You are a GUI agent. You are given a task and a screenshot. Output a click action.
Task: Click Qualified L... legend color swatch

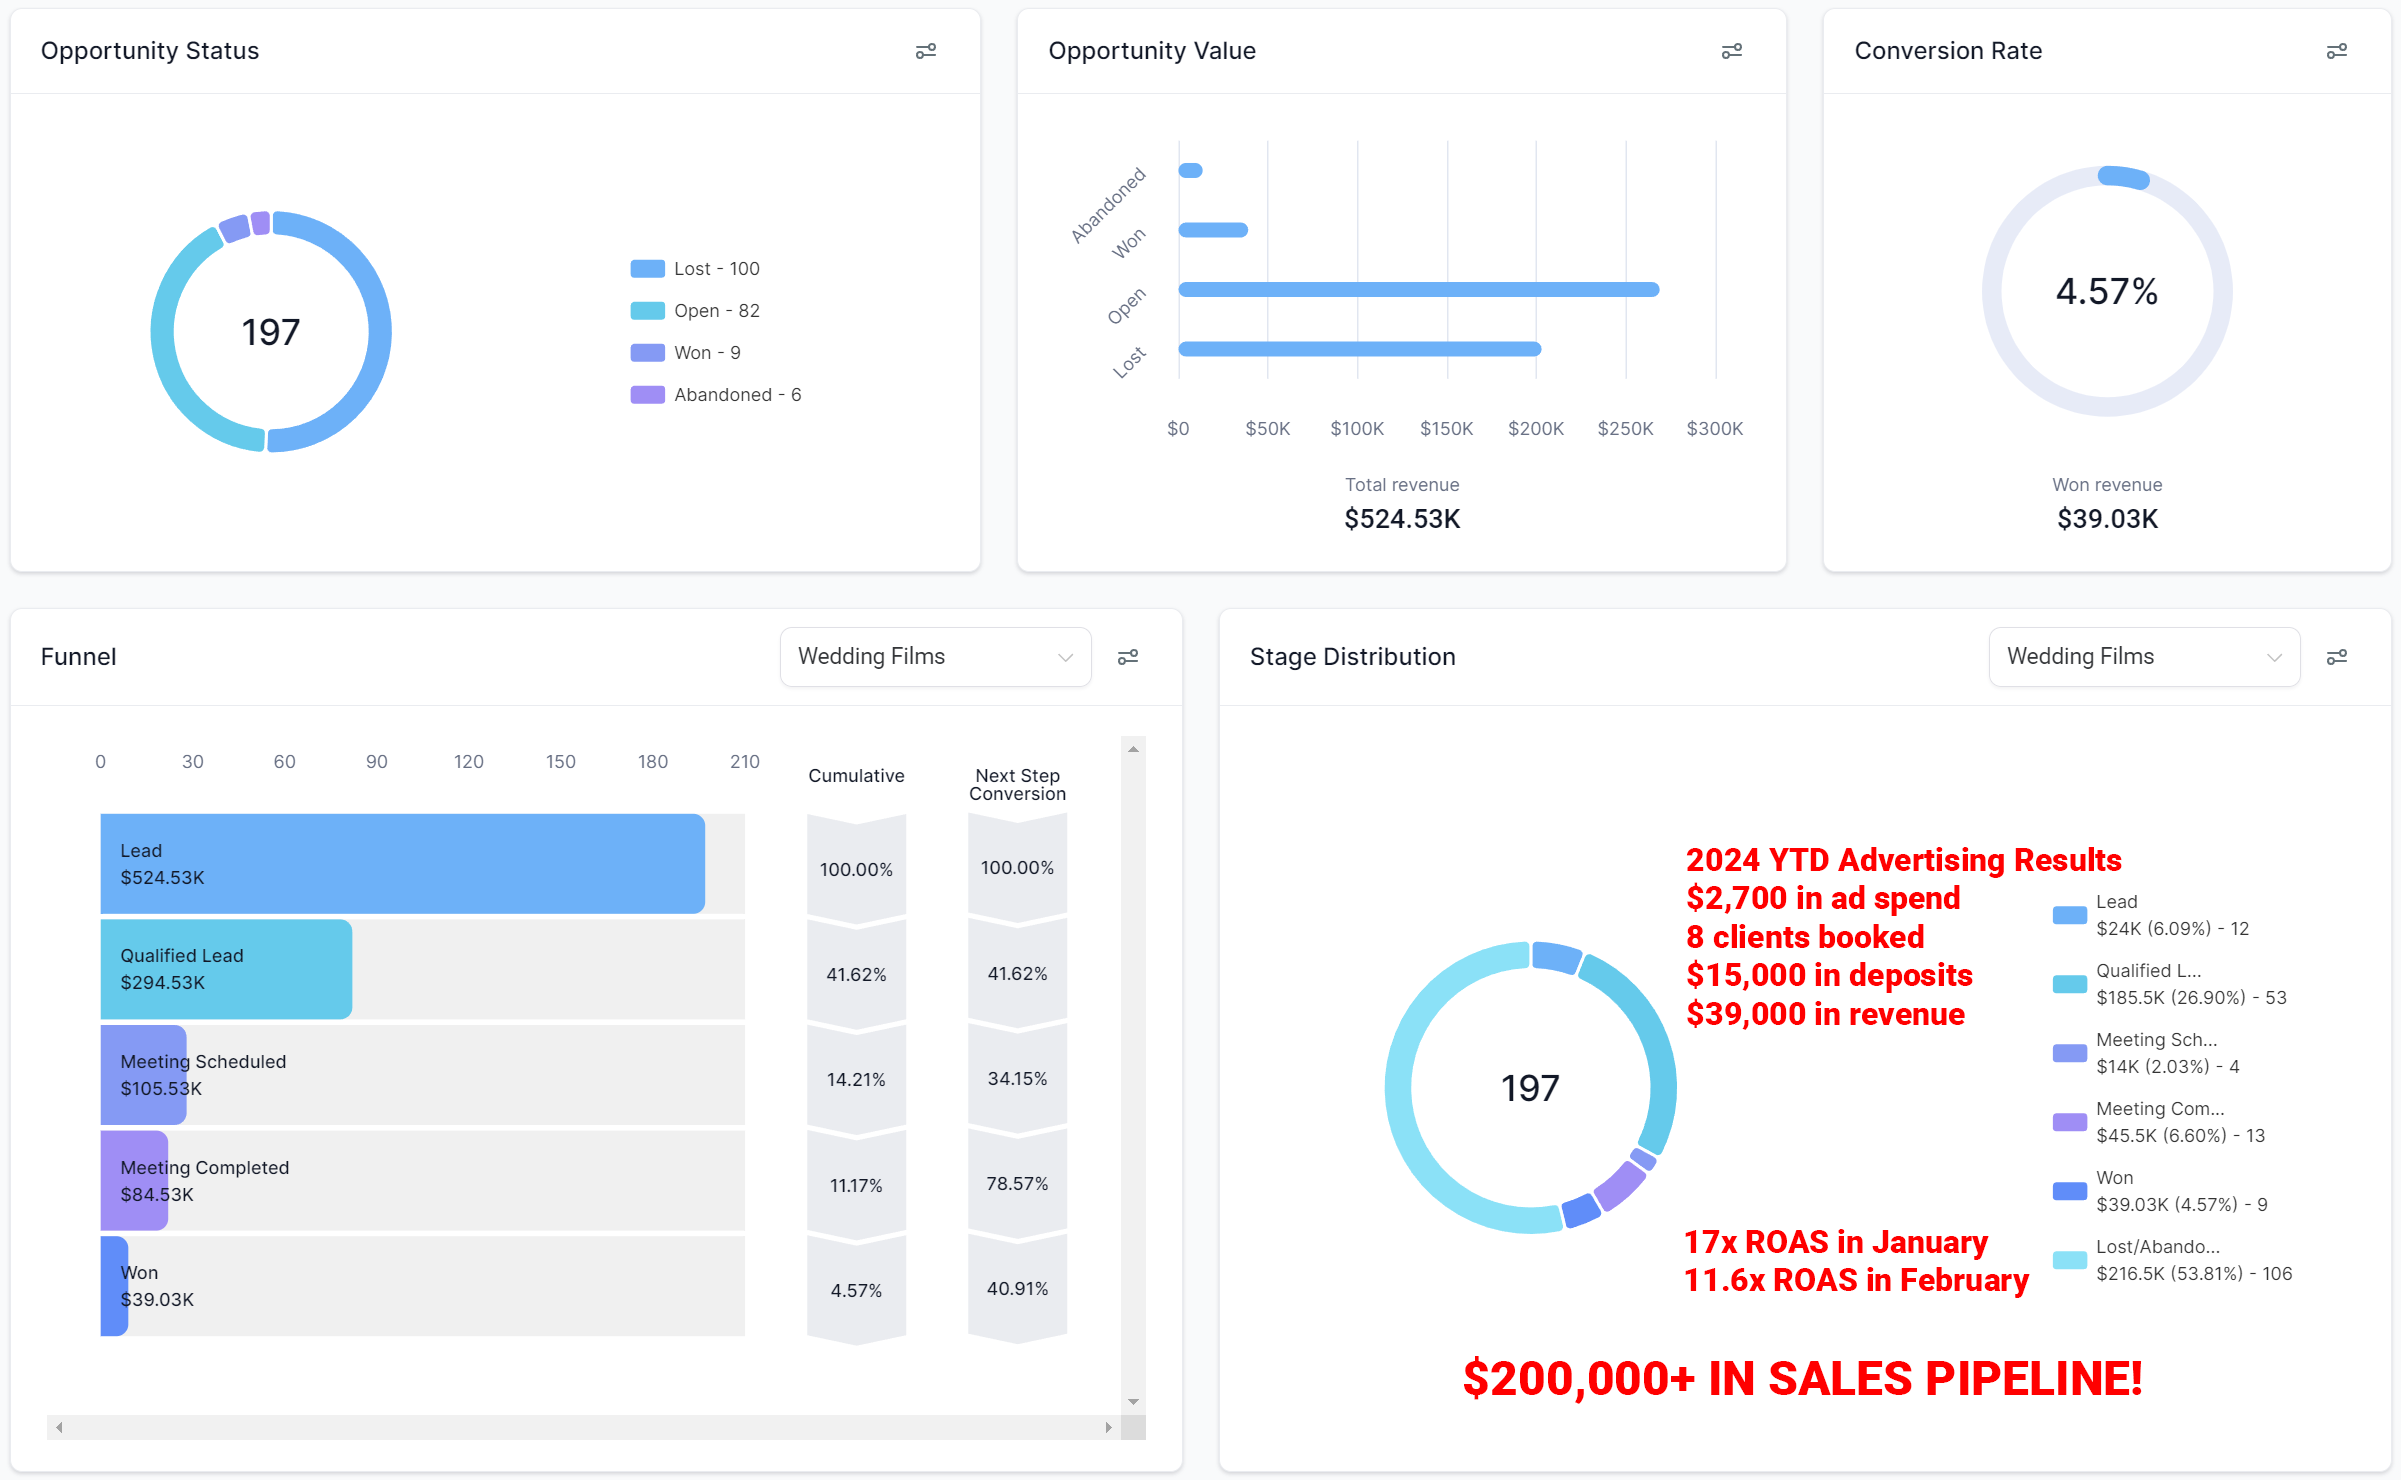pos(2069,984)
